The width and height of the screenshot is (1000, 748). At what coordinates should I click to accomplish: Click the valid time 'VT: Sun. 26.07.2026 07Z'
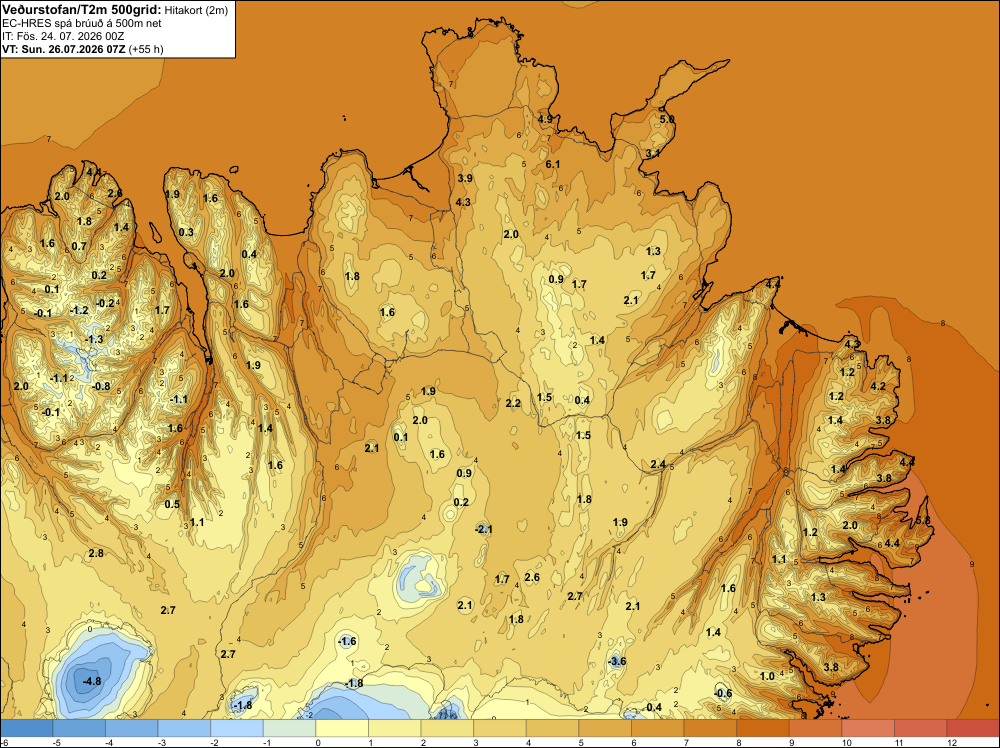pyautogui.click(x=64, y=49)
